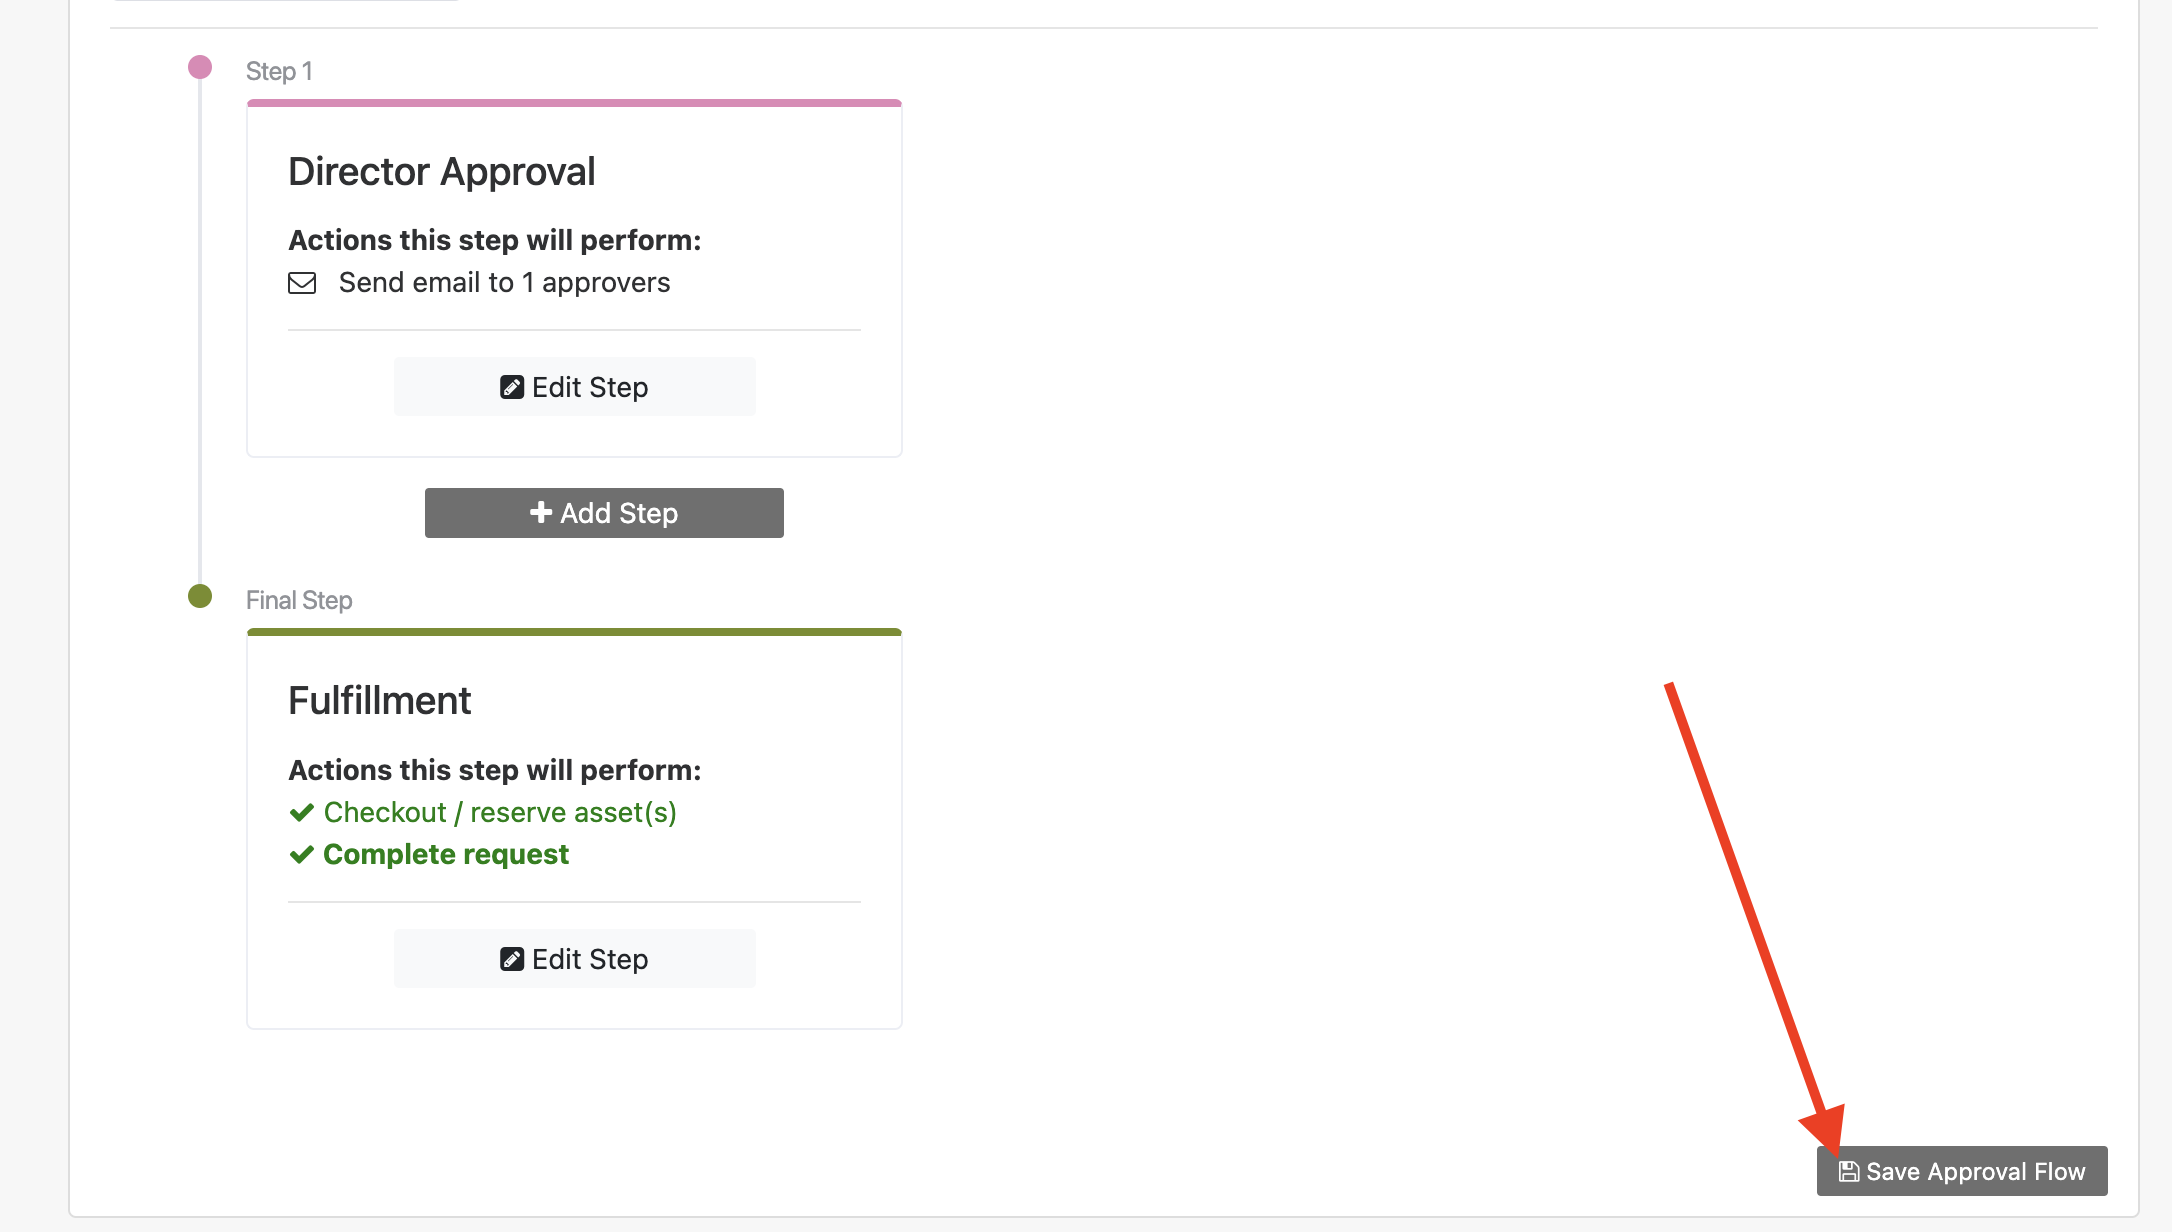Click the Checkout / reserve asset(s) action

point(500,813)
